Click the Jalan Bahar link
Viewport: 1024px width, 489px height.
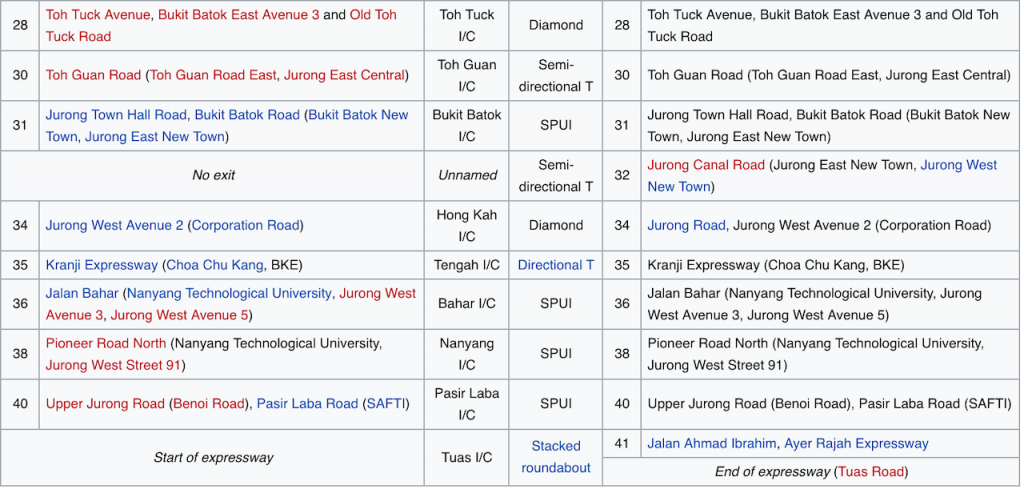pyautogui.click(x=82, y=293)
